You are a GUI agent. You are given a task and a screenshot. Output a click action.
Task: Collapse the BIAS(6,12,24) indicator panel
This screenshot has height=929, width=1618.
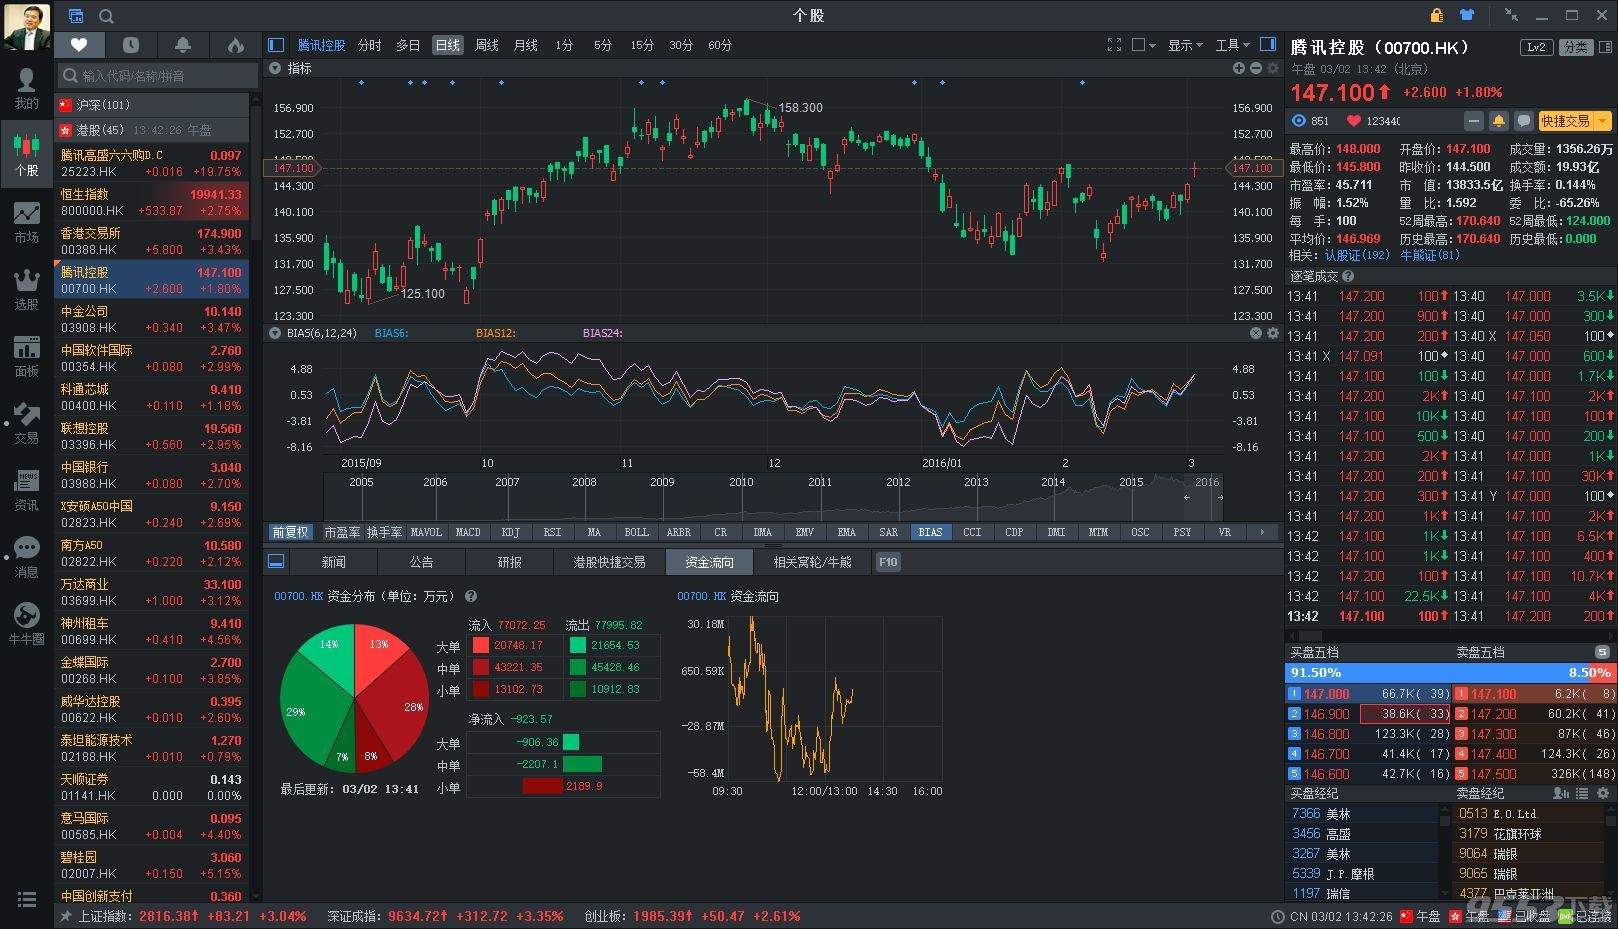[275, 333]
